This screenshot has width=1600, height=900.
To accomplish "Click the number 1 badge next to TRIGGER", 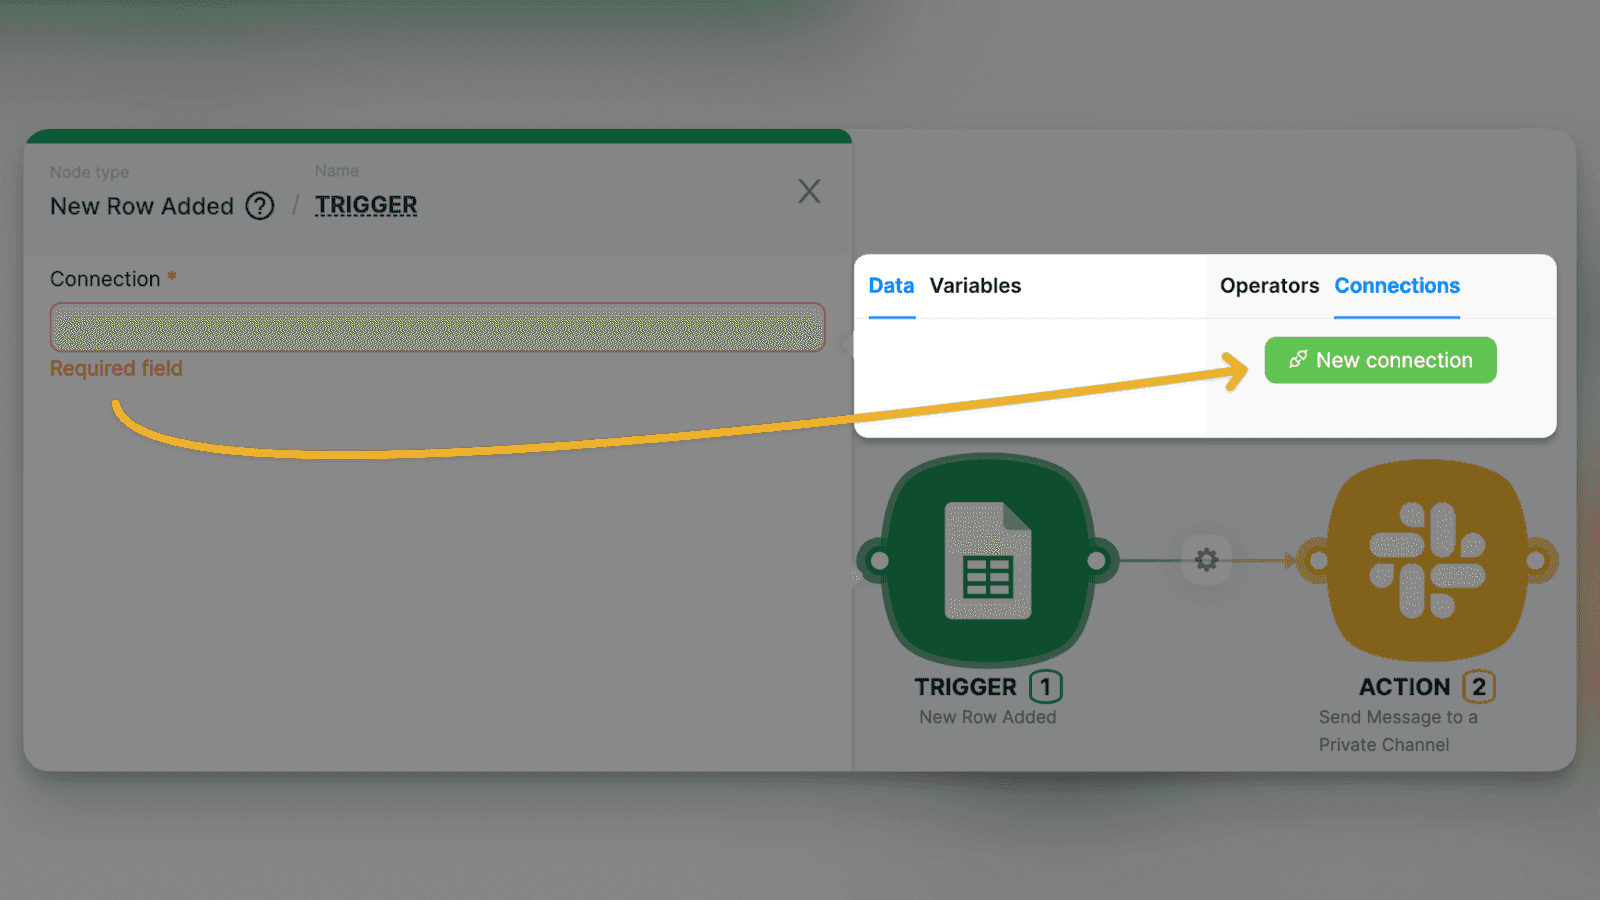I will pyautogui.click(x=1046, y=687).
